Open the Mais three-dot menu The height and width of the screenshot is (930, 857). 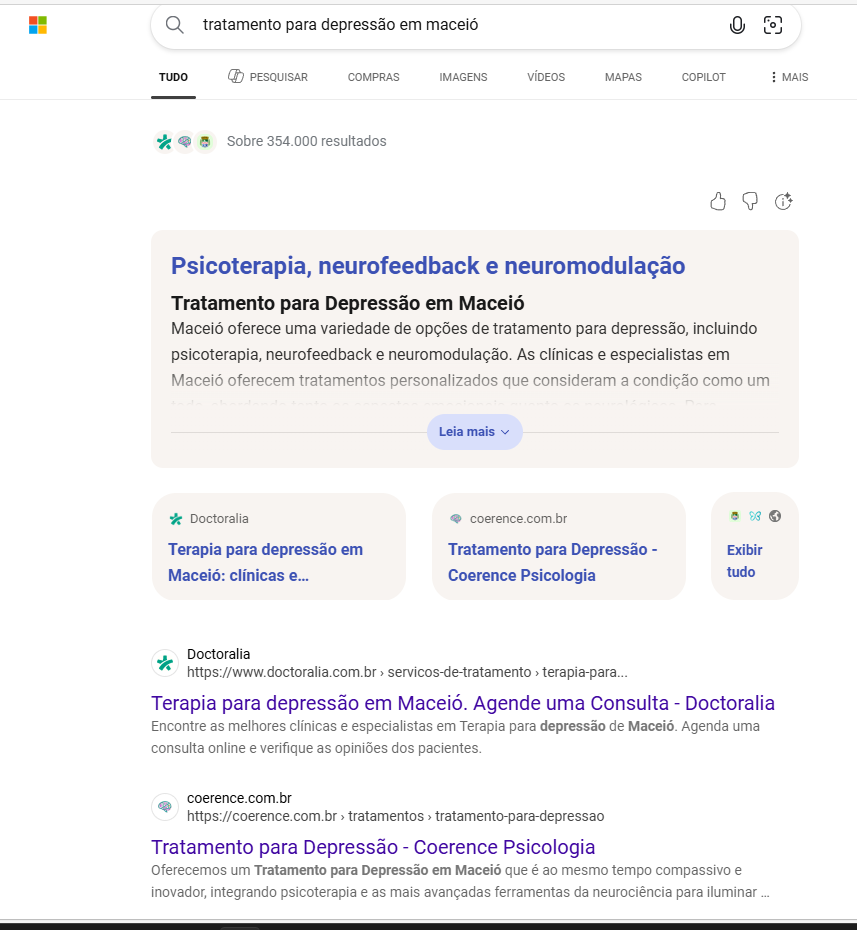(789, 77)
